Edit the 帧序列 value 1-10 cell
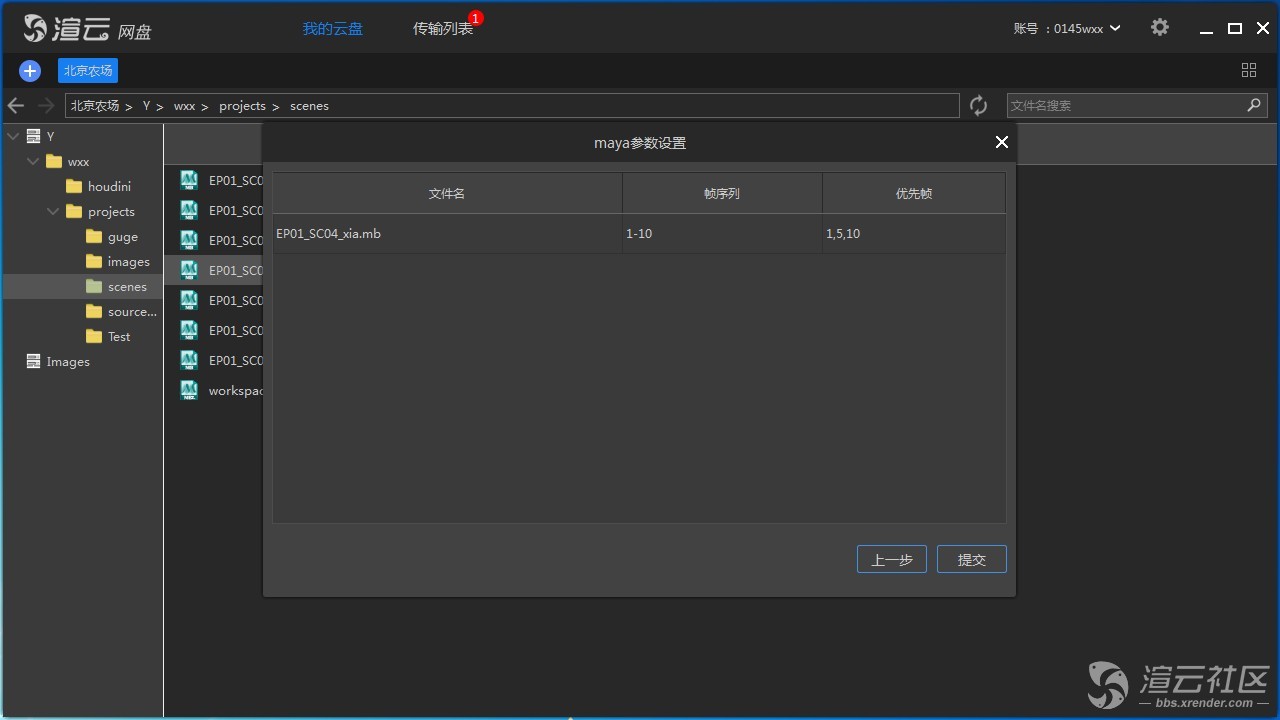Image resolution: width=1280 pixels, height=720 pixels. (721, 234)
